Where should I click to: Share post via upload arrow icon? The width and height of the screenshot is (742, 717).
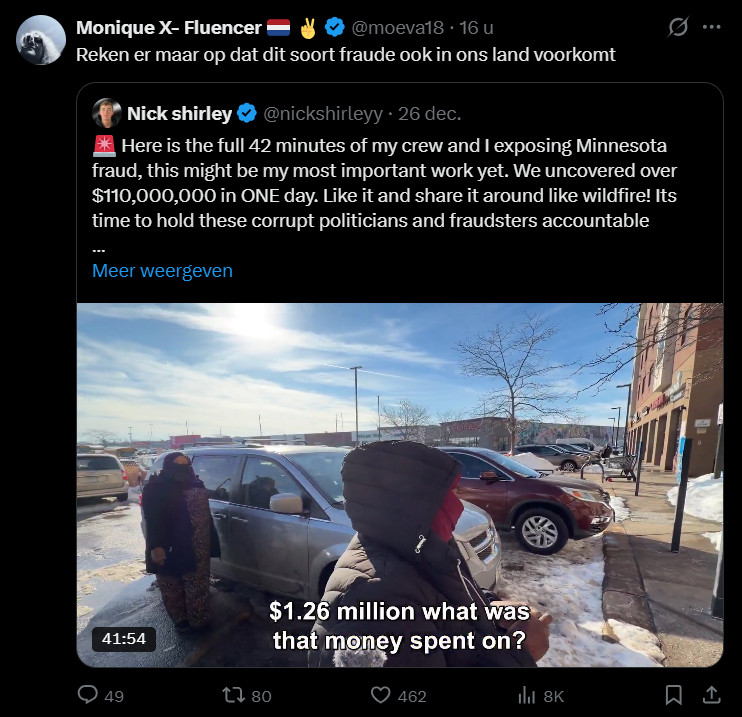point(711,695)
